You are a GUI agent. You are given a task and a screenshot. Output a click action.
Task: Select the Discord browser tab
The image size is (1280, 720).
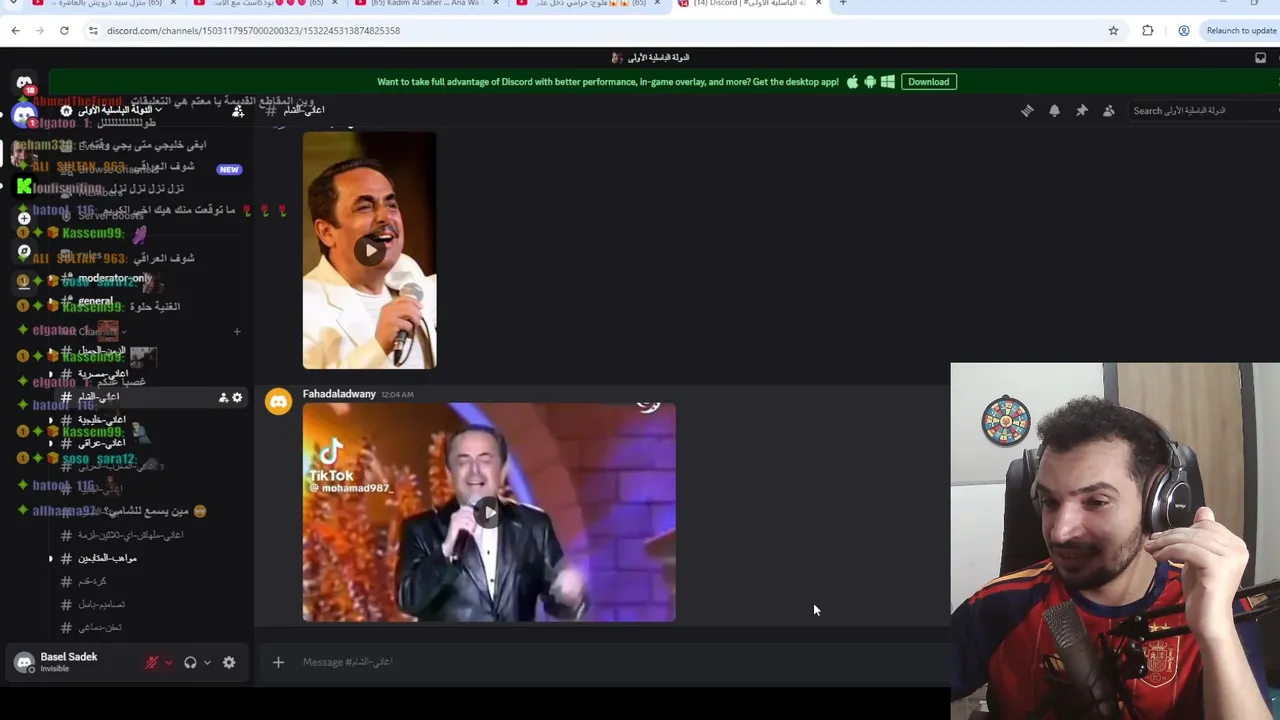point(750,4)
